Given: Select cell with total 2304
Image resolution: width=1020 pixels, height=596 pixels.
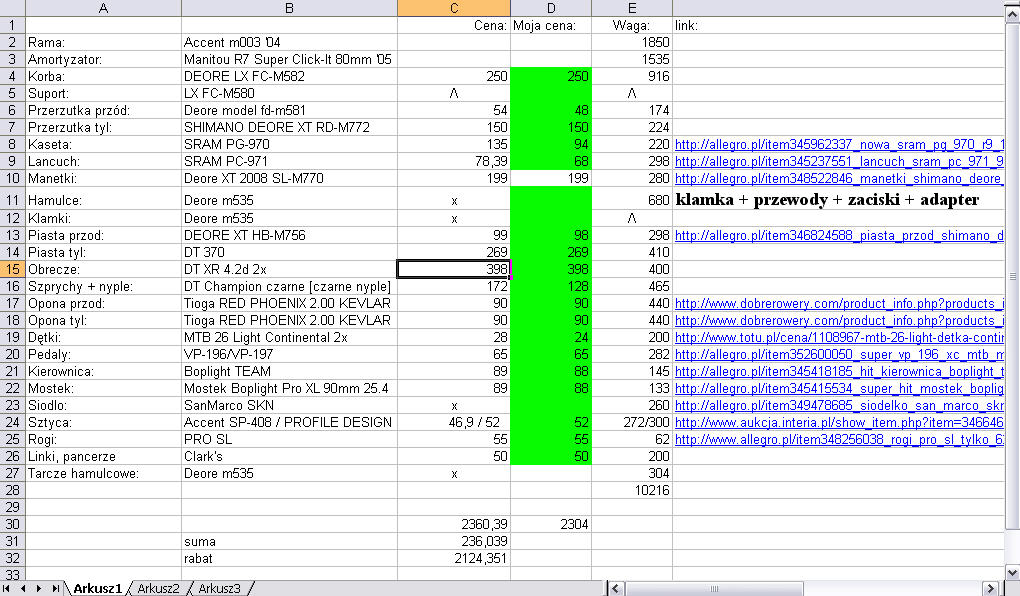Looking at the screenshot, I should point(551,524).
